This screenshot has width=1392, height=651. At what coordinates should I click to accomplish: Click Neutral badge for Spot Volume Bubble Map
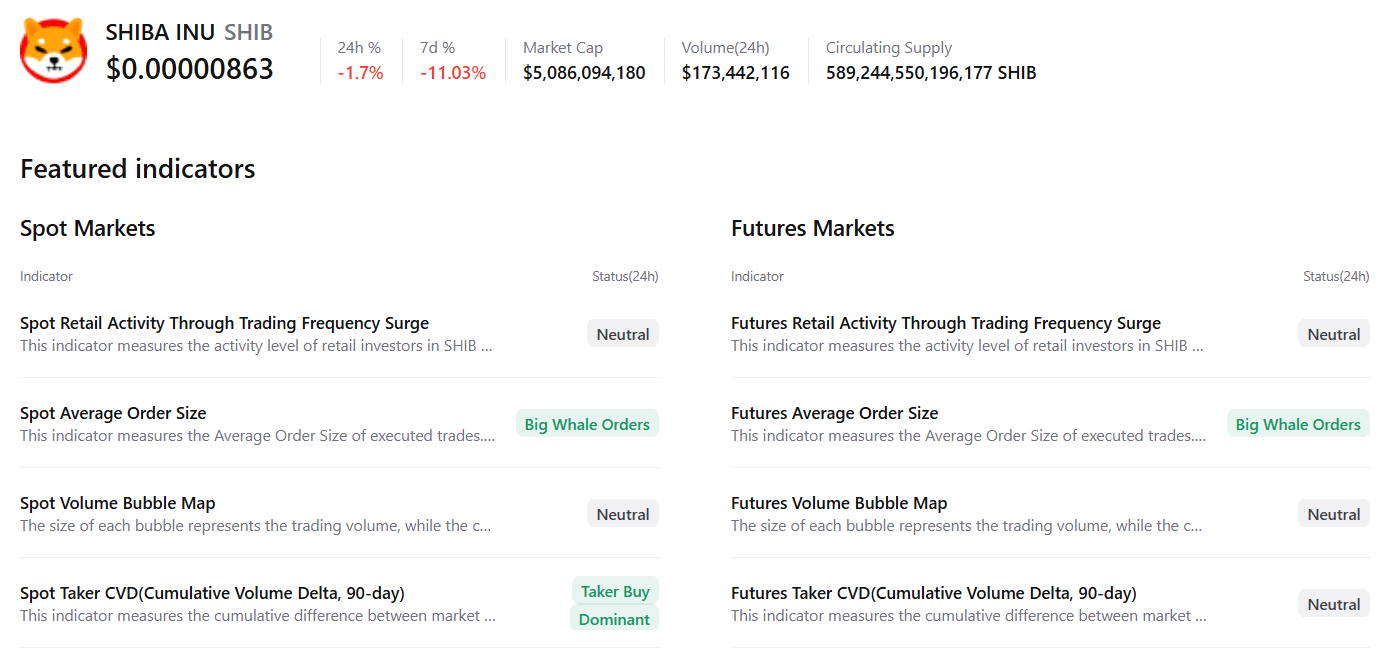tap(622, 514)
